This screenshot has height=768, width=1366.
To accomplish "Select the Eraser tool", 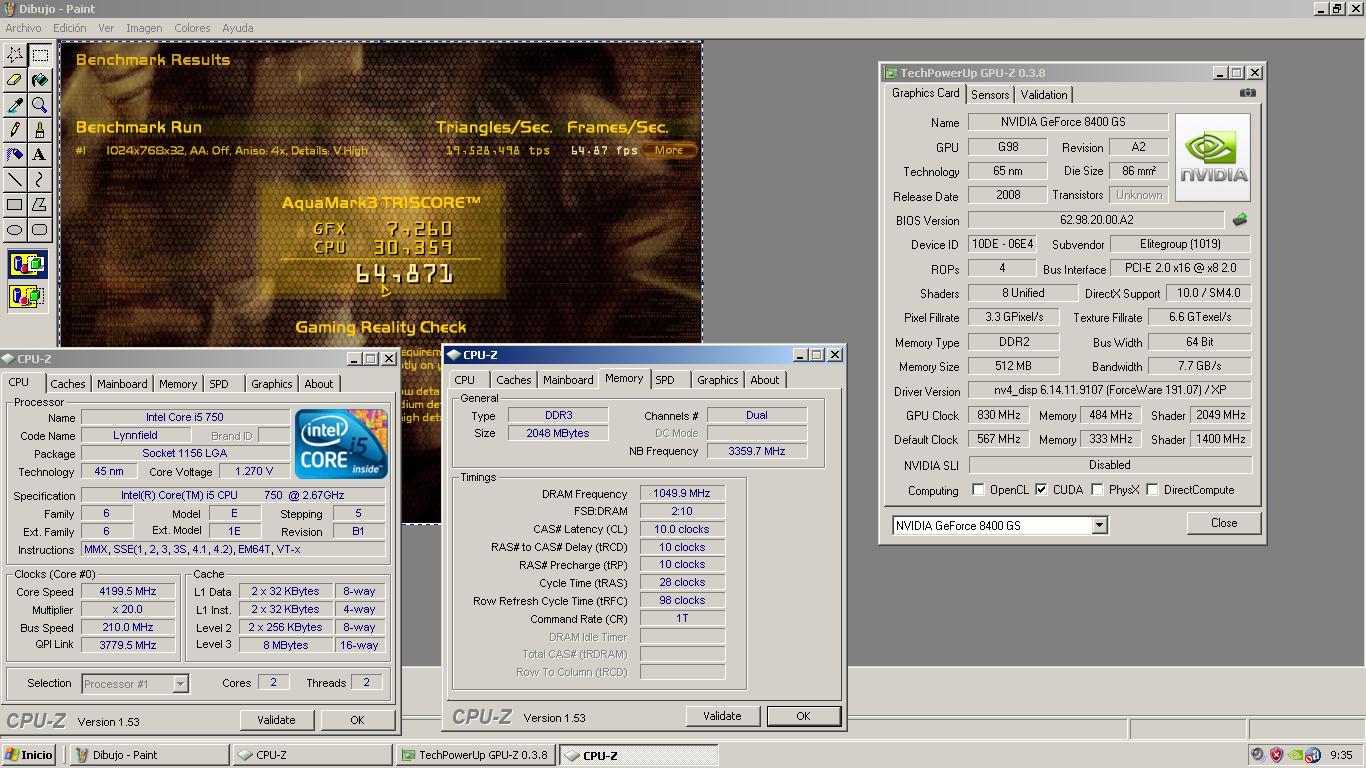I will click(15, 80).
